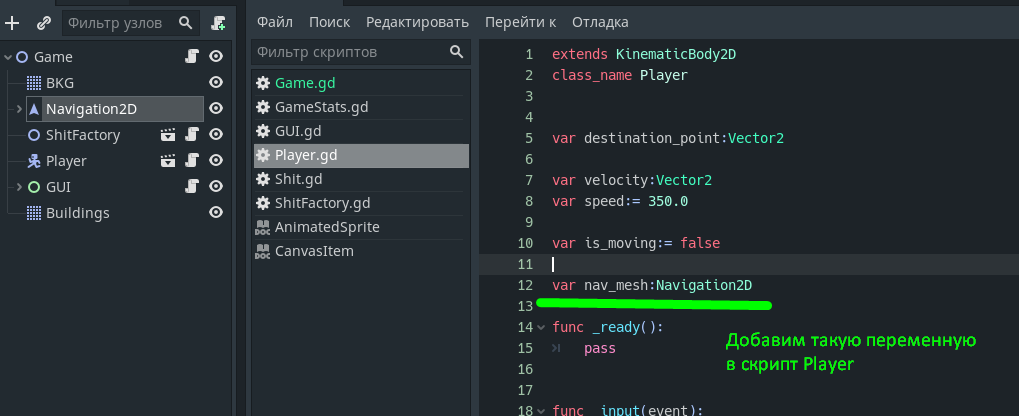Open Game.gd in the script list
The height and width of the screenshot is (416, 1019).
pos(297,83)
